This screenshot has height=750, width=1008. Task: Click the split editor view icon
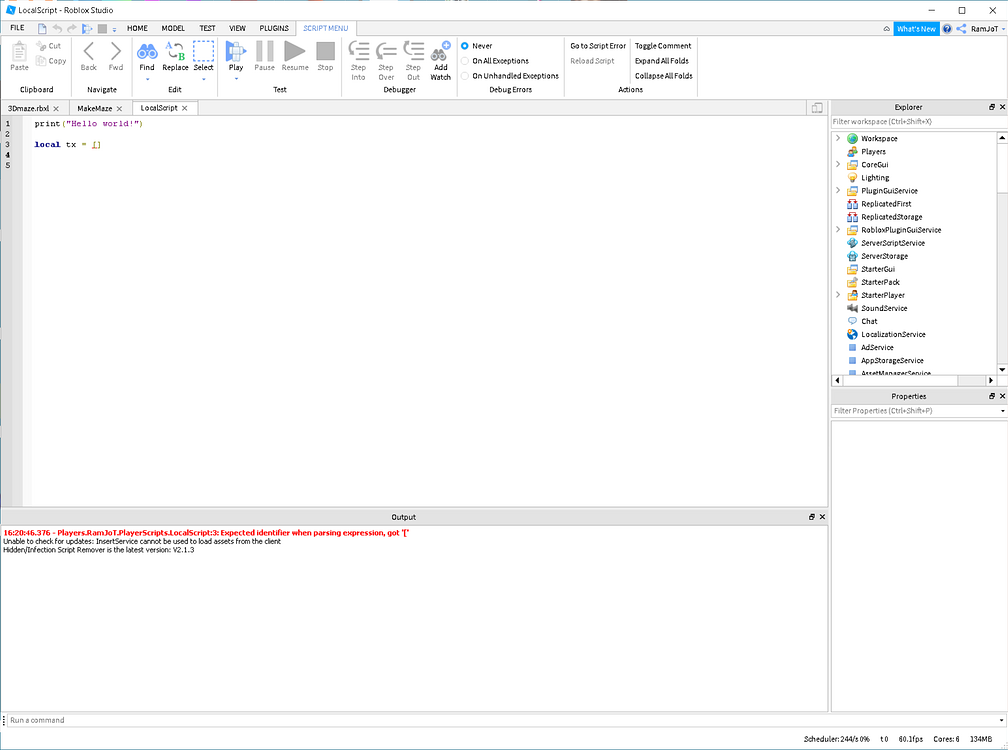pyautogui.click(x=817, y=108)
